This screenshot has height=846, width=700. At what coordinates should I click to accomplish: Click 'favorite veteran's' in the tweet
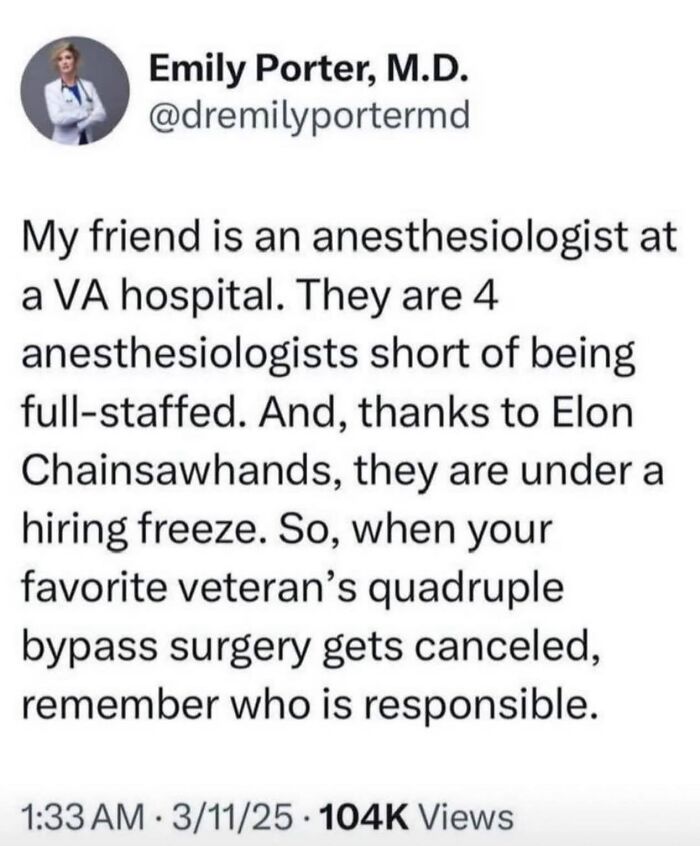click(x=189, y=588)
